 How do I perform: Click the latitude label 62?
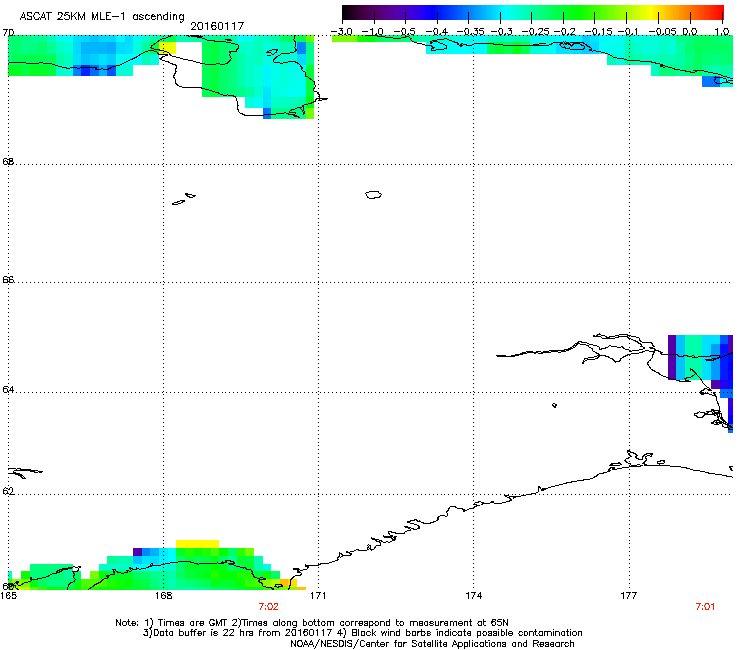pyautogui.click(x=8, y=492)
